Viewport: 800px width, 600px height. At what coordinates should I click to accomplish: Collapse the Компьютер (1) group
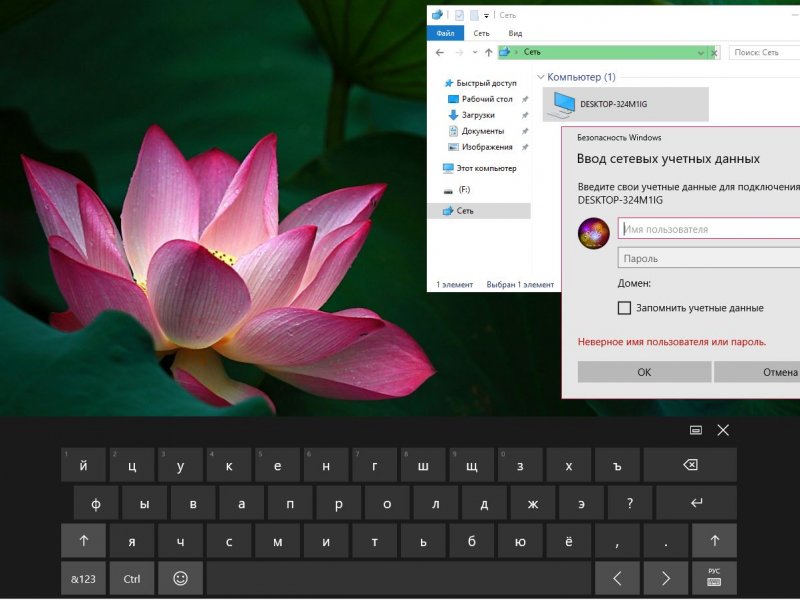pyautogui.click(x=541, y=77)
